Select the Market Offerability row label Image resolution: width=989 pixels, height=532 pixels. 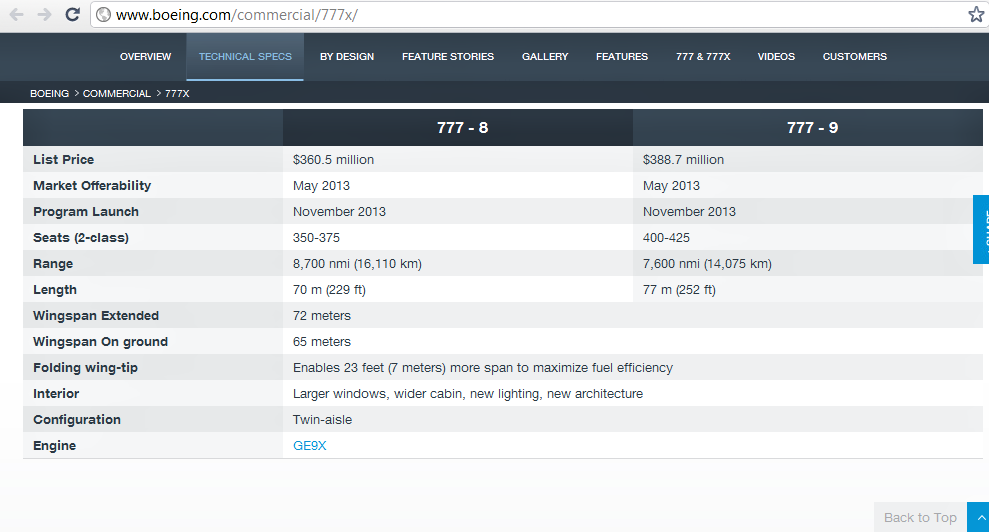[x=92, y=186]
